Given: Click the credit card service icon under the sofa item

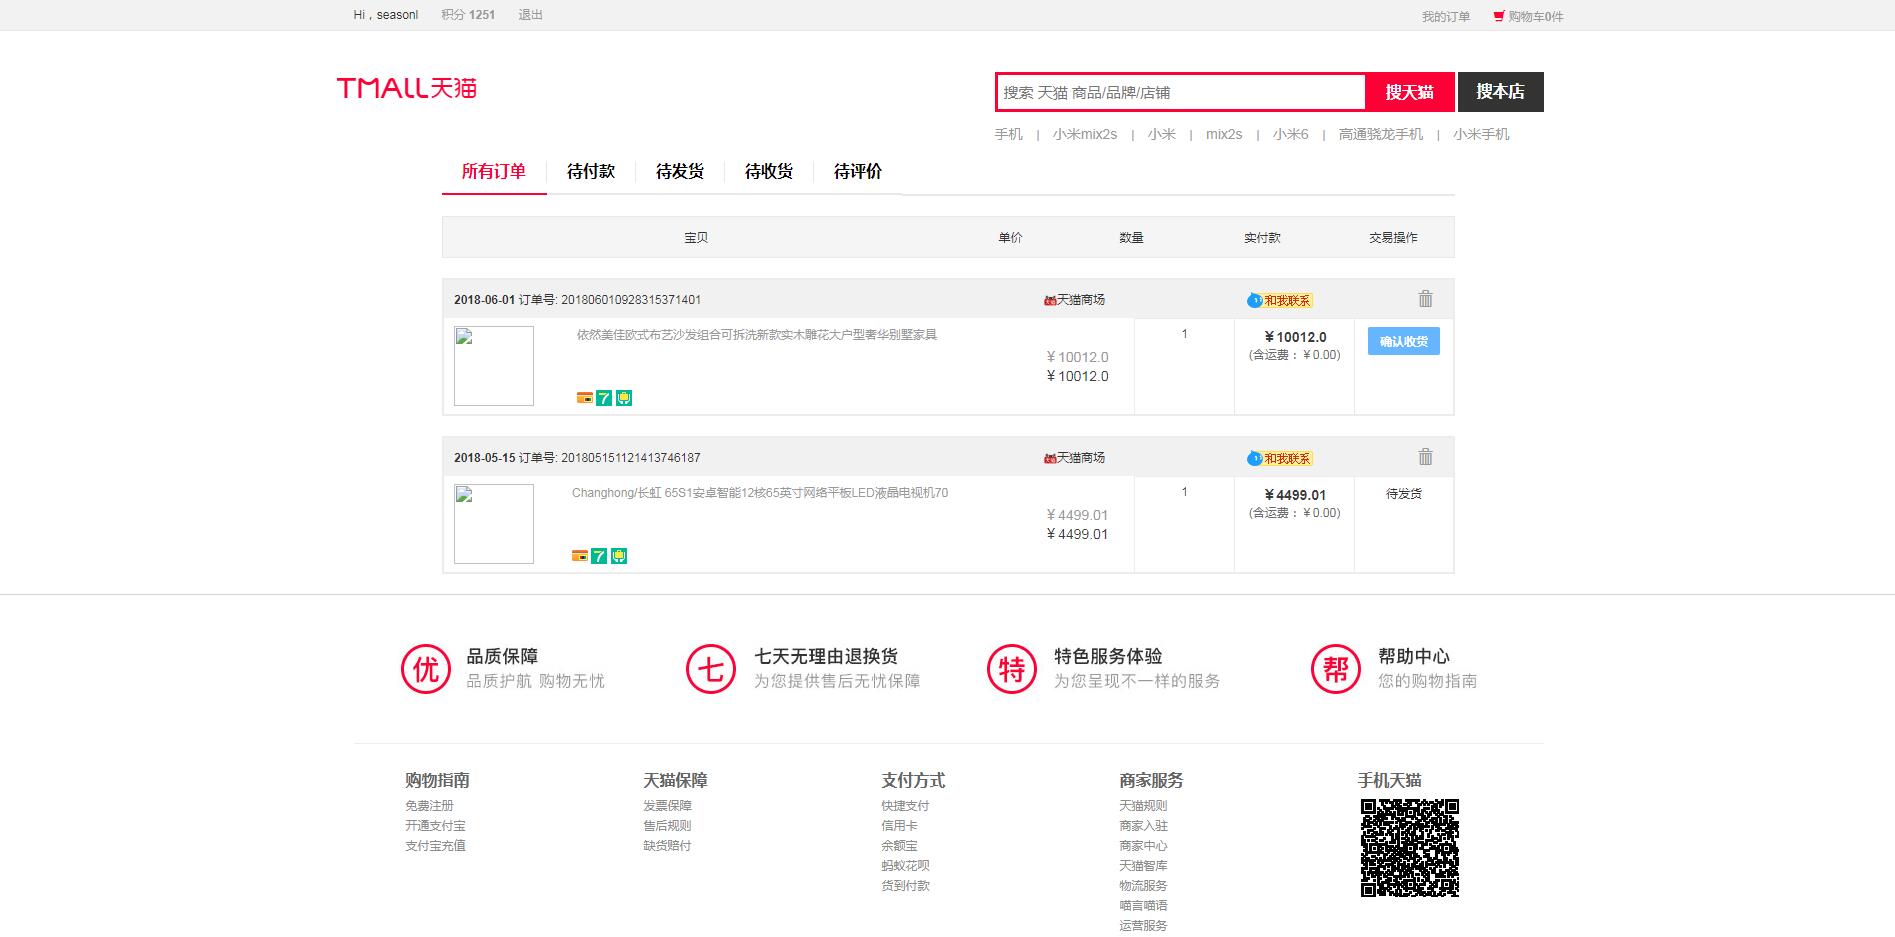Looking at the screenshot, I should (585, 398).
